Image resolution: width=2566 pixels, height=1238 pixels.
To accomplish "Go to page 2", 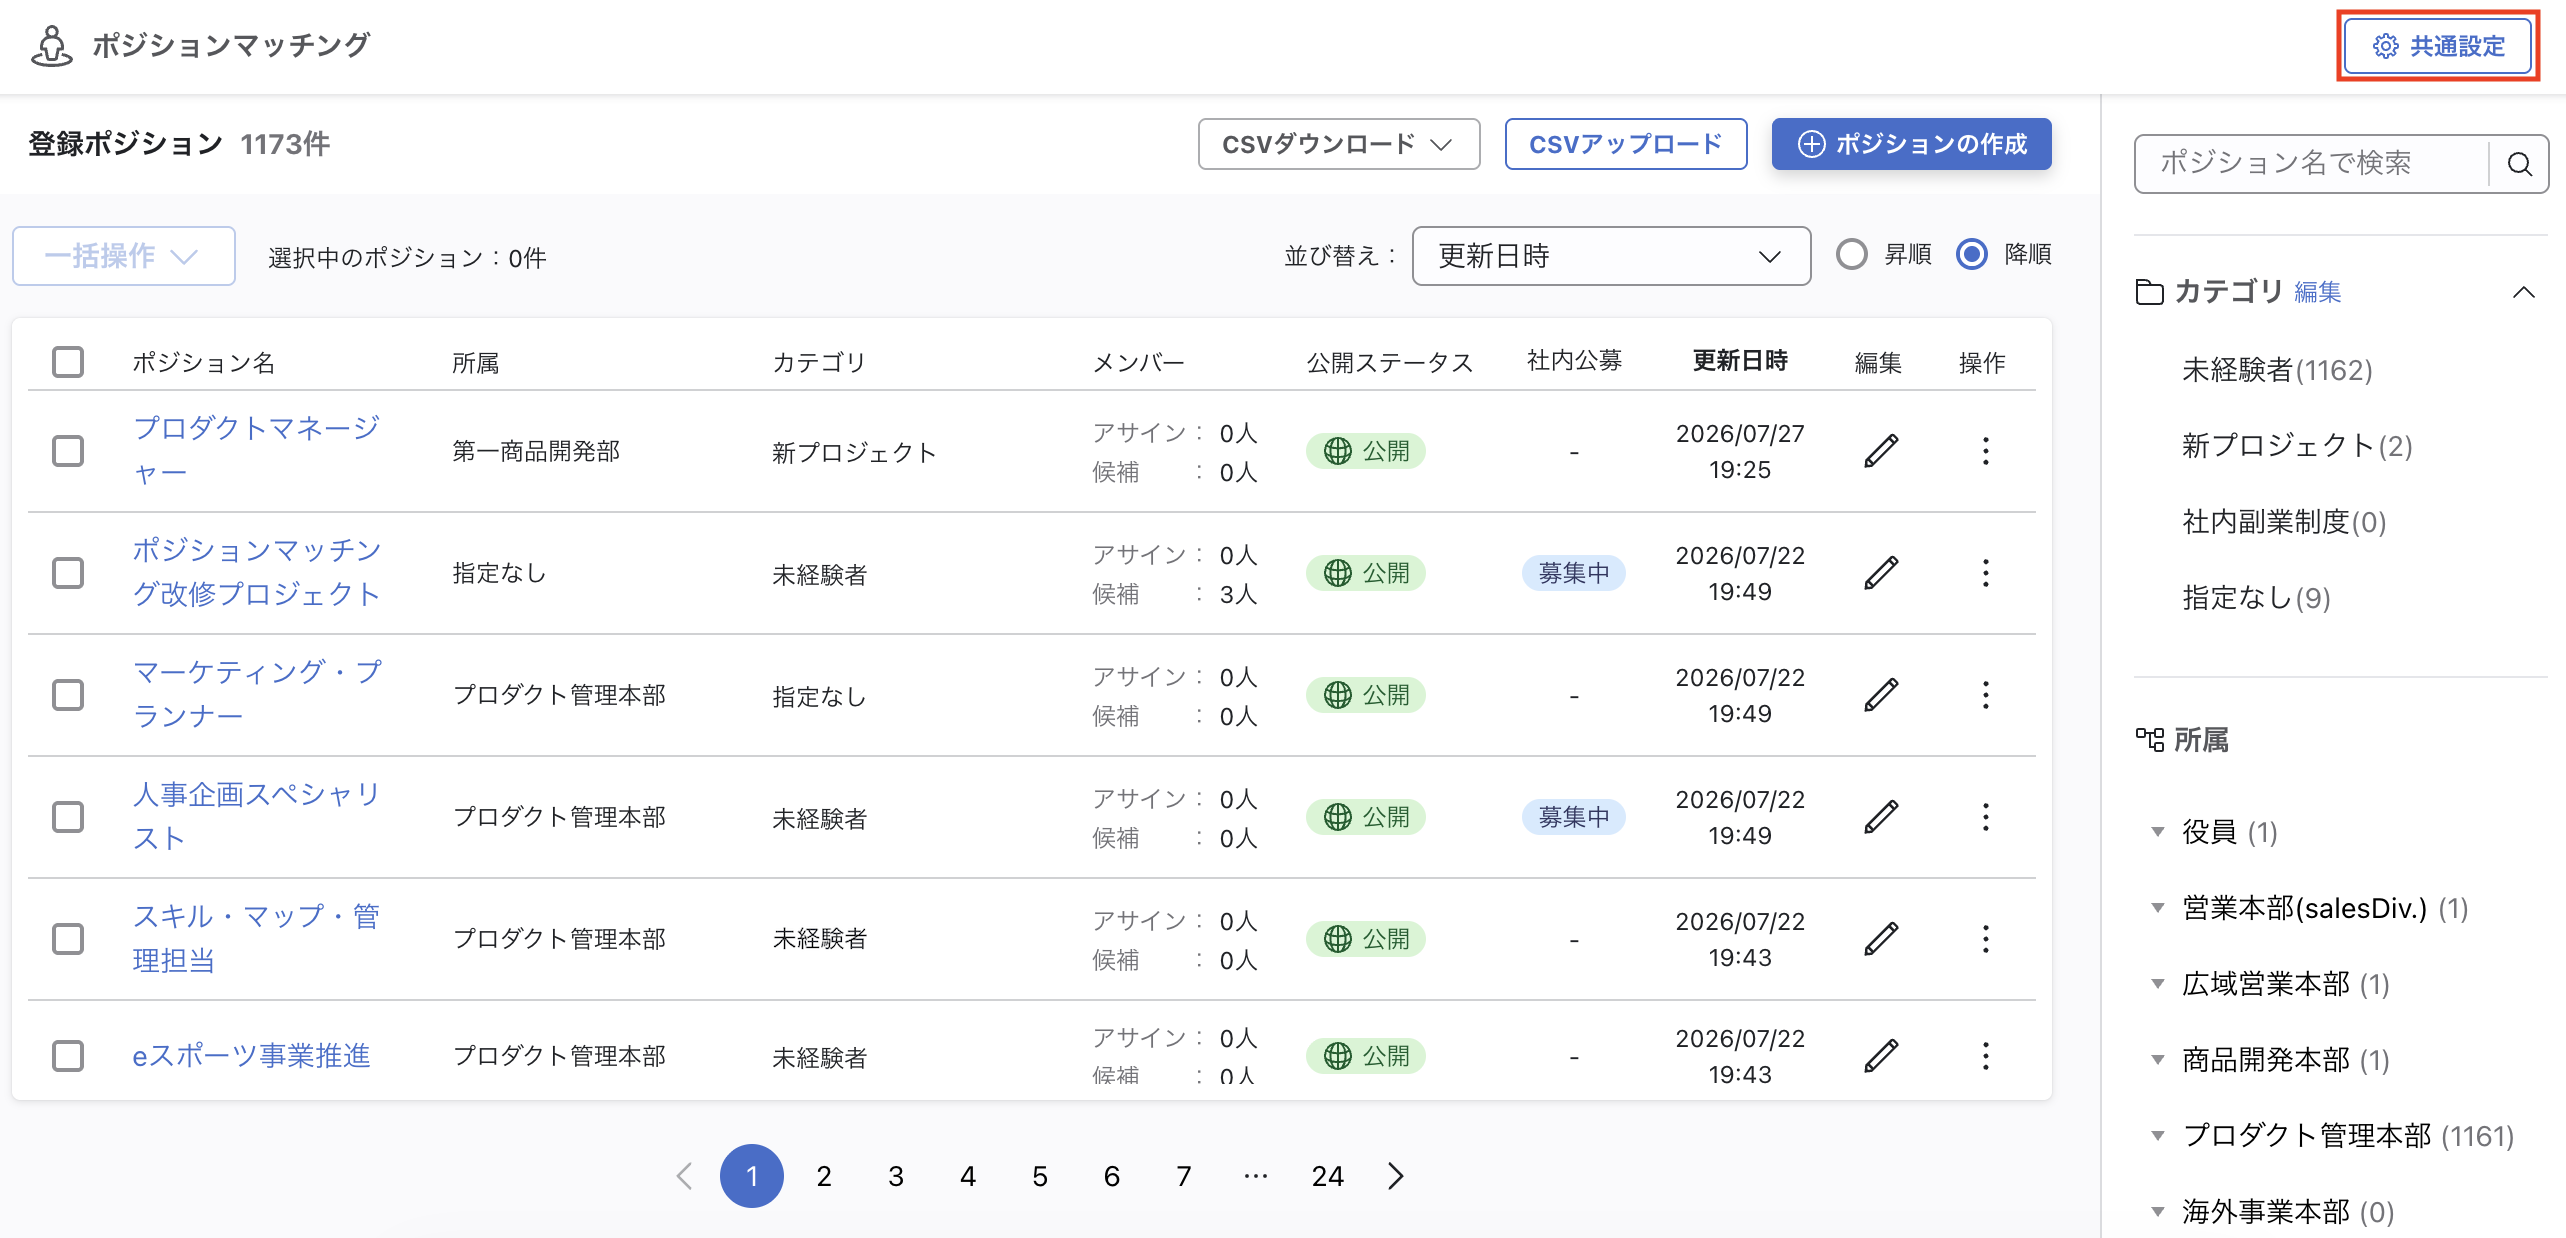I will [x=824, y=1176].
